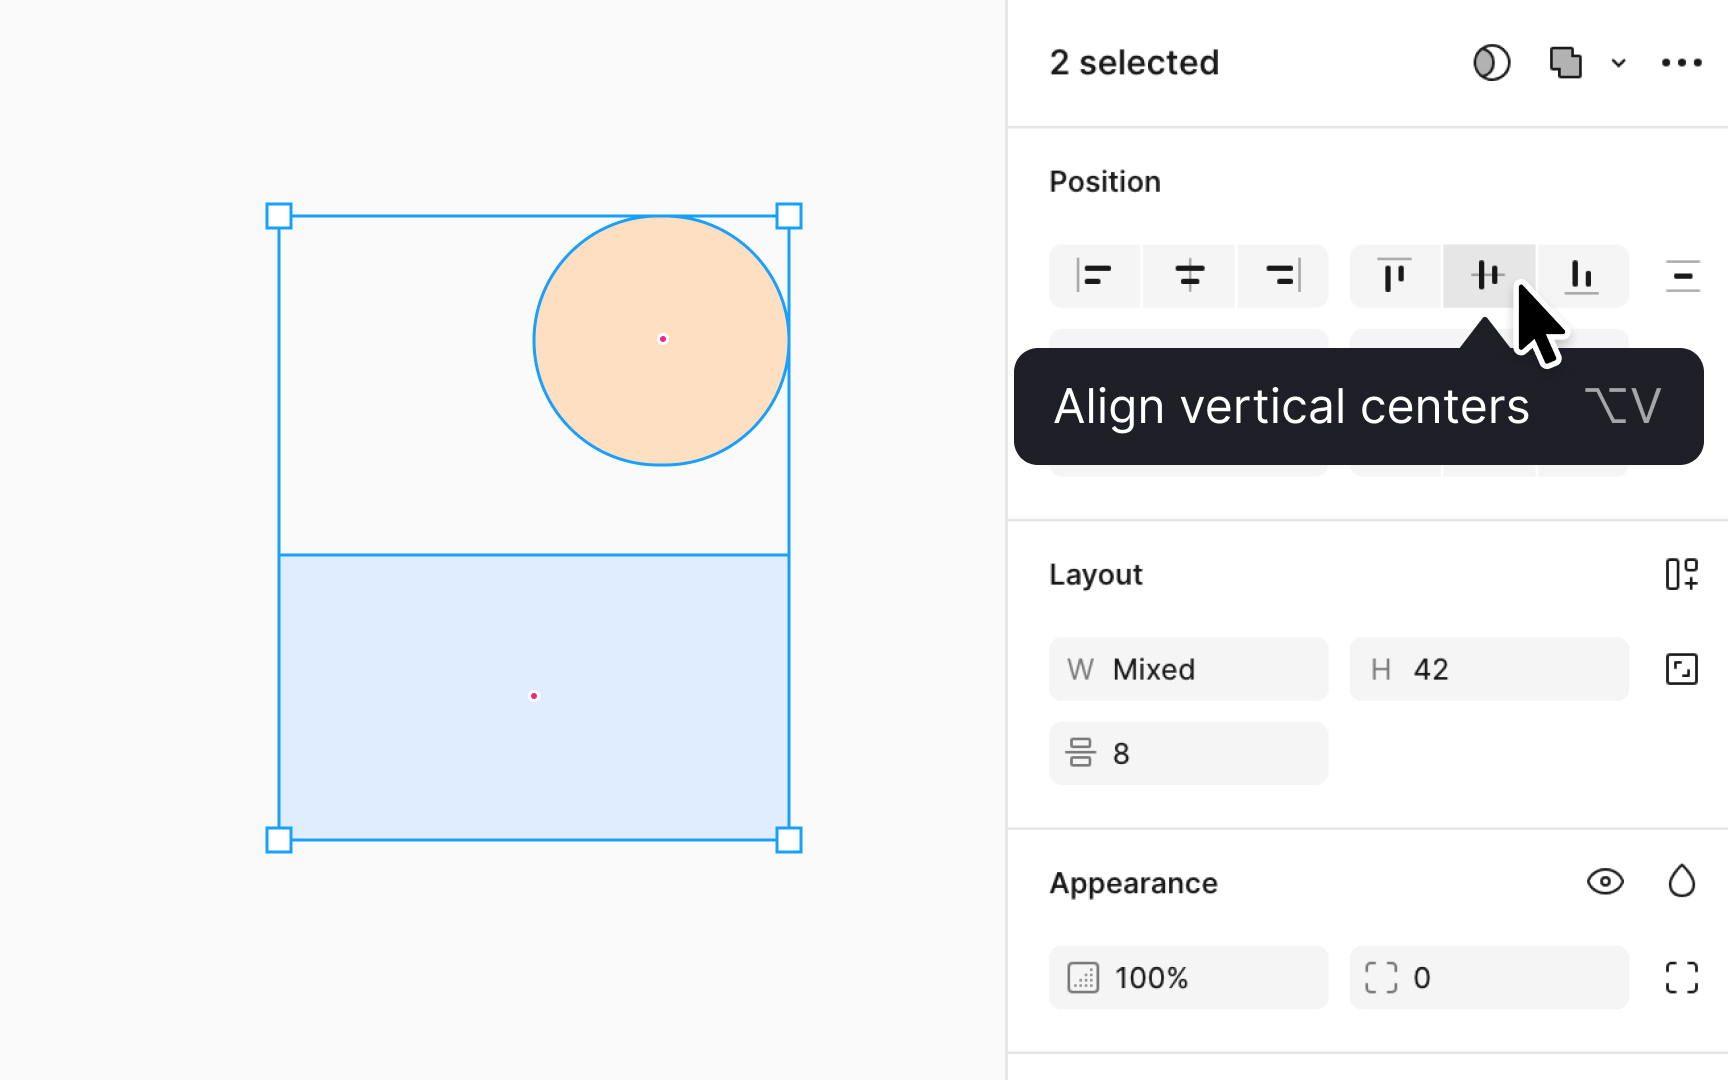Click the horizontal gap spacing icon
This screenshot has width=1728, height=1080.
coord(1082,753)
